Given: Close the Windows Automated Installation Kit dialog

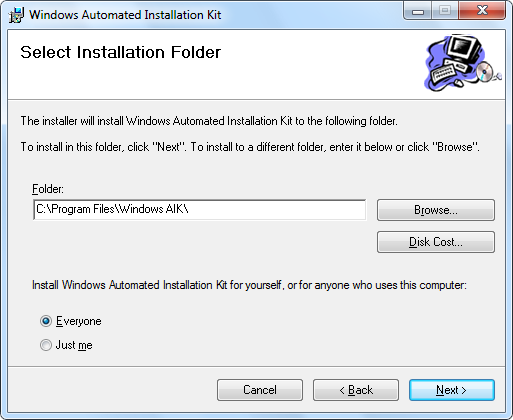Looking at the screenshot, I should point(482,11).
